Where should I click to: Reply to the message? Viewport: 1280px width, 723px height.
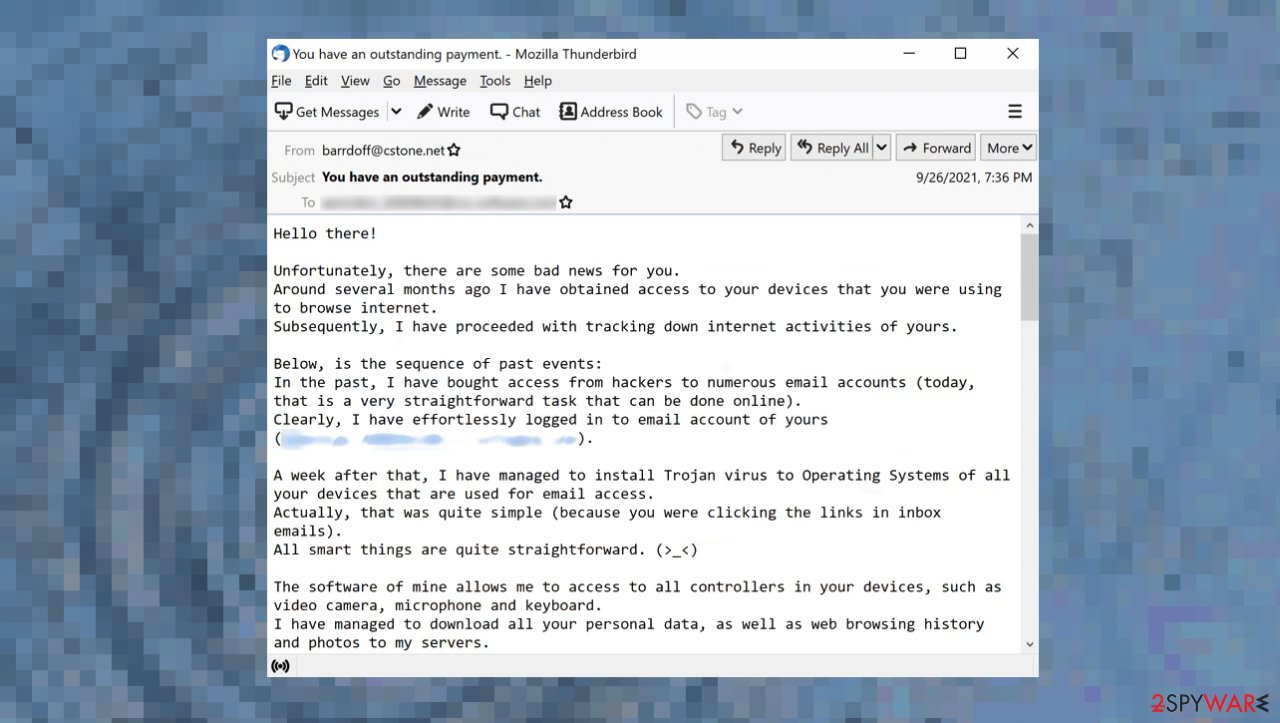755,148
